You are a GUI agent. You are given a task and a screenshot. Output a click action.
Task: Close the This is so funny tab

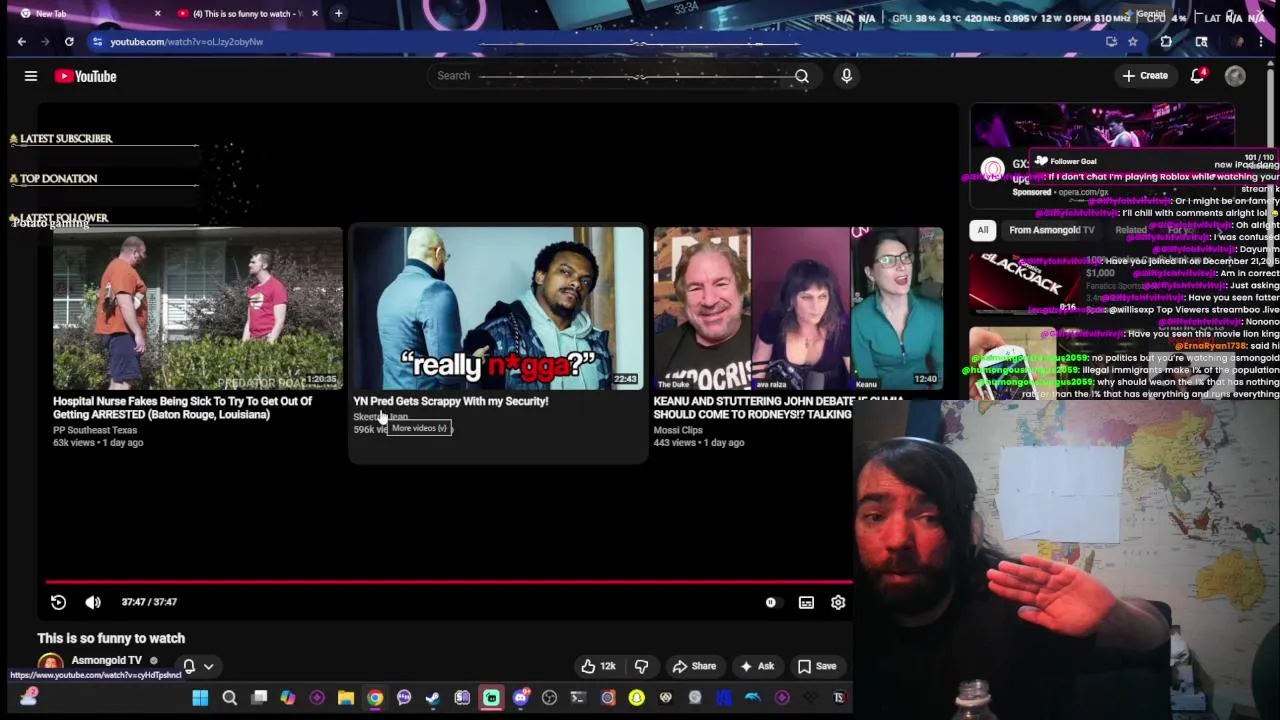[315, 14]
